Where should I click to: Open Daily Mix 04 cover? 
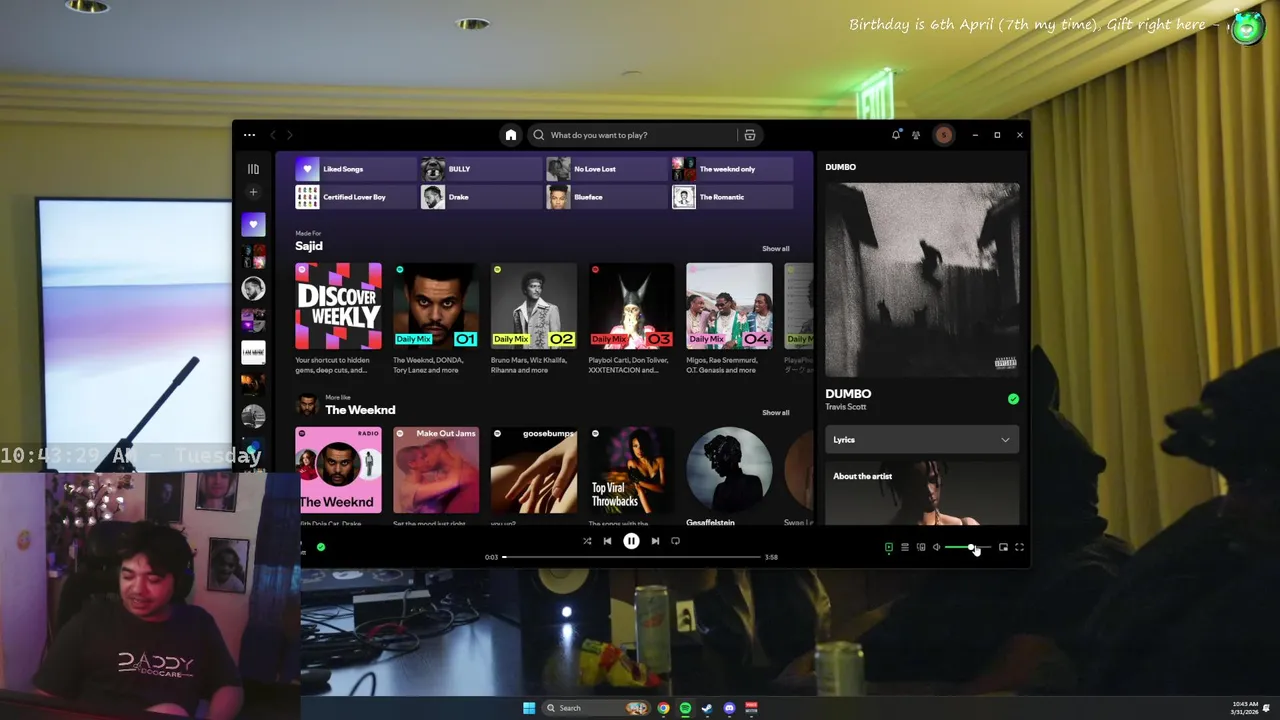tap(729, 306)
